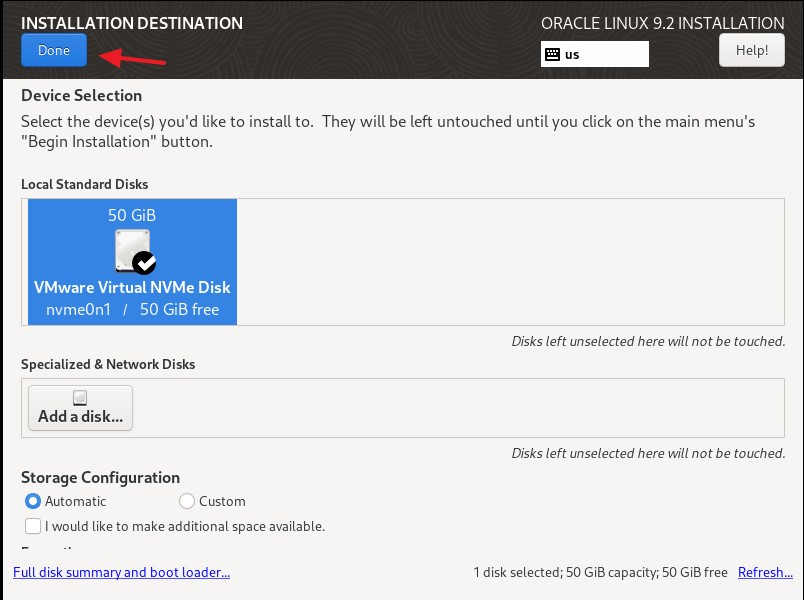Viewport: 804px width, 600px height.
Task: Enable make additional space available checkbox
Action: pyautogui.click(x=33, y=526)
